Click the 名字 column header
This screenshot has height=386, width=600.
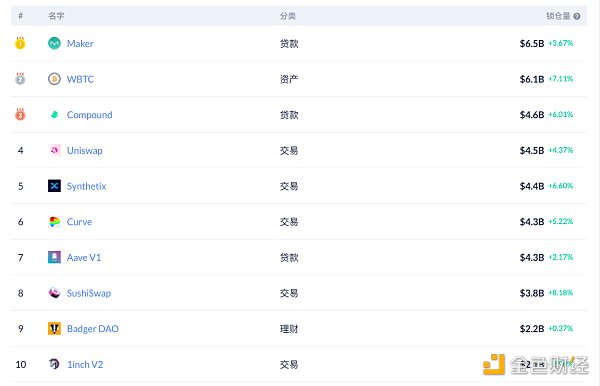[x=56, y=16]
